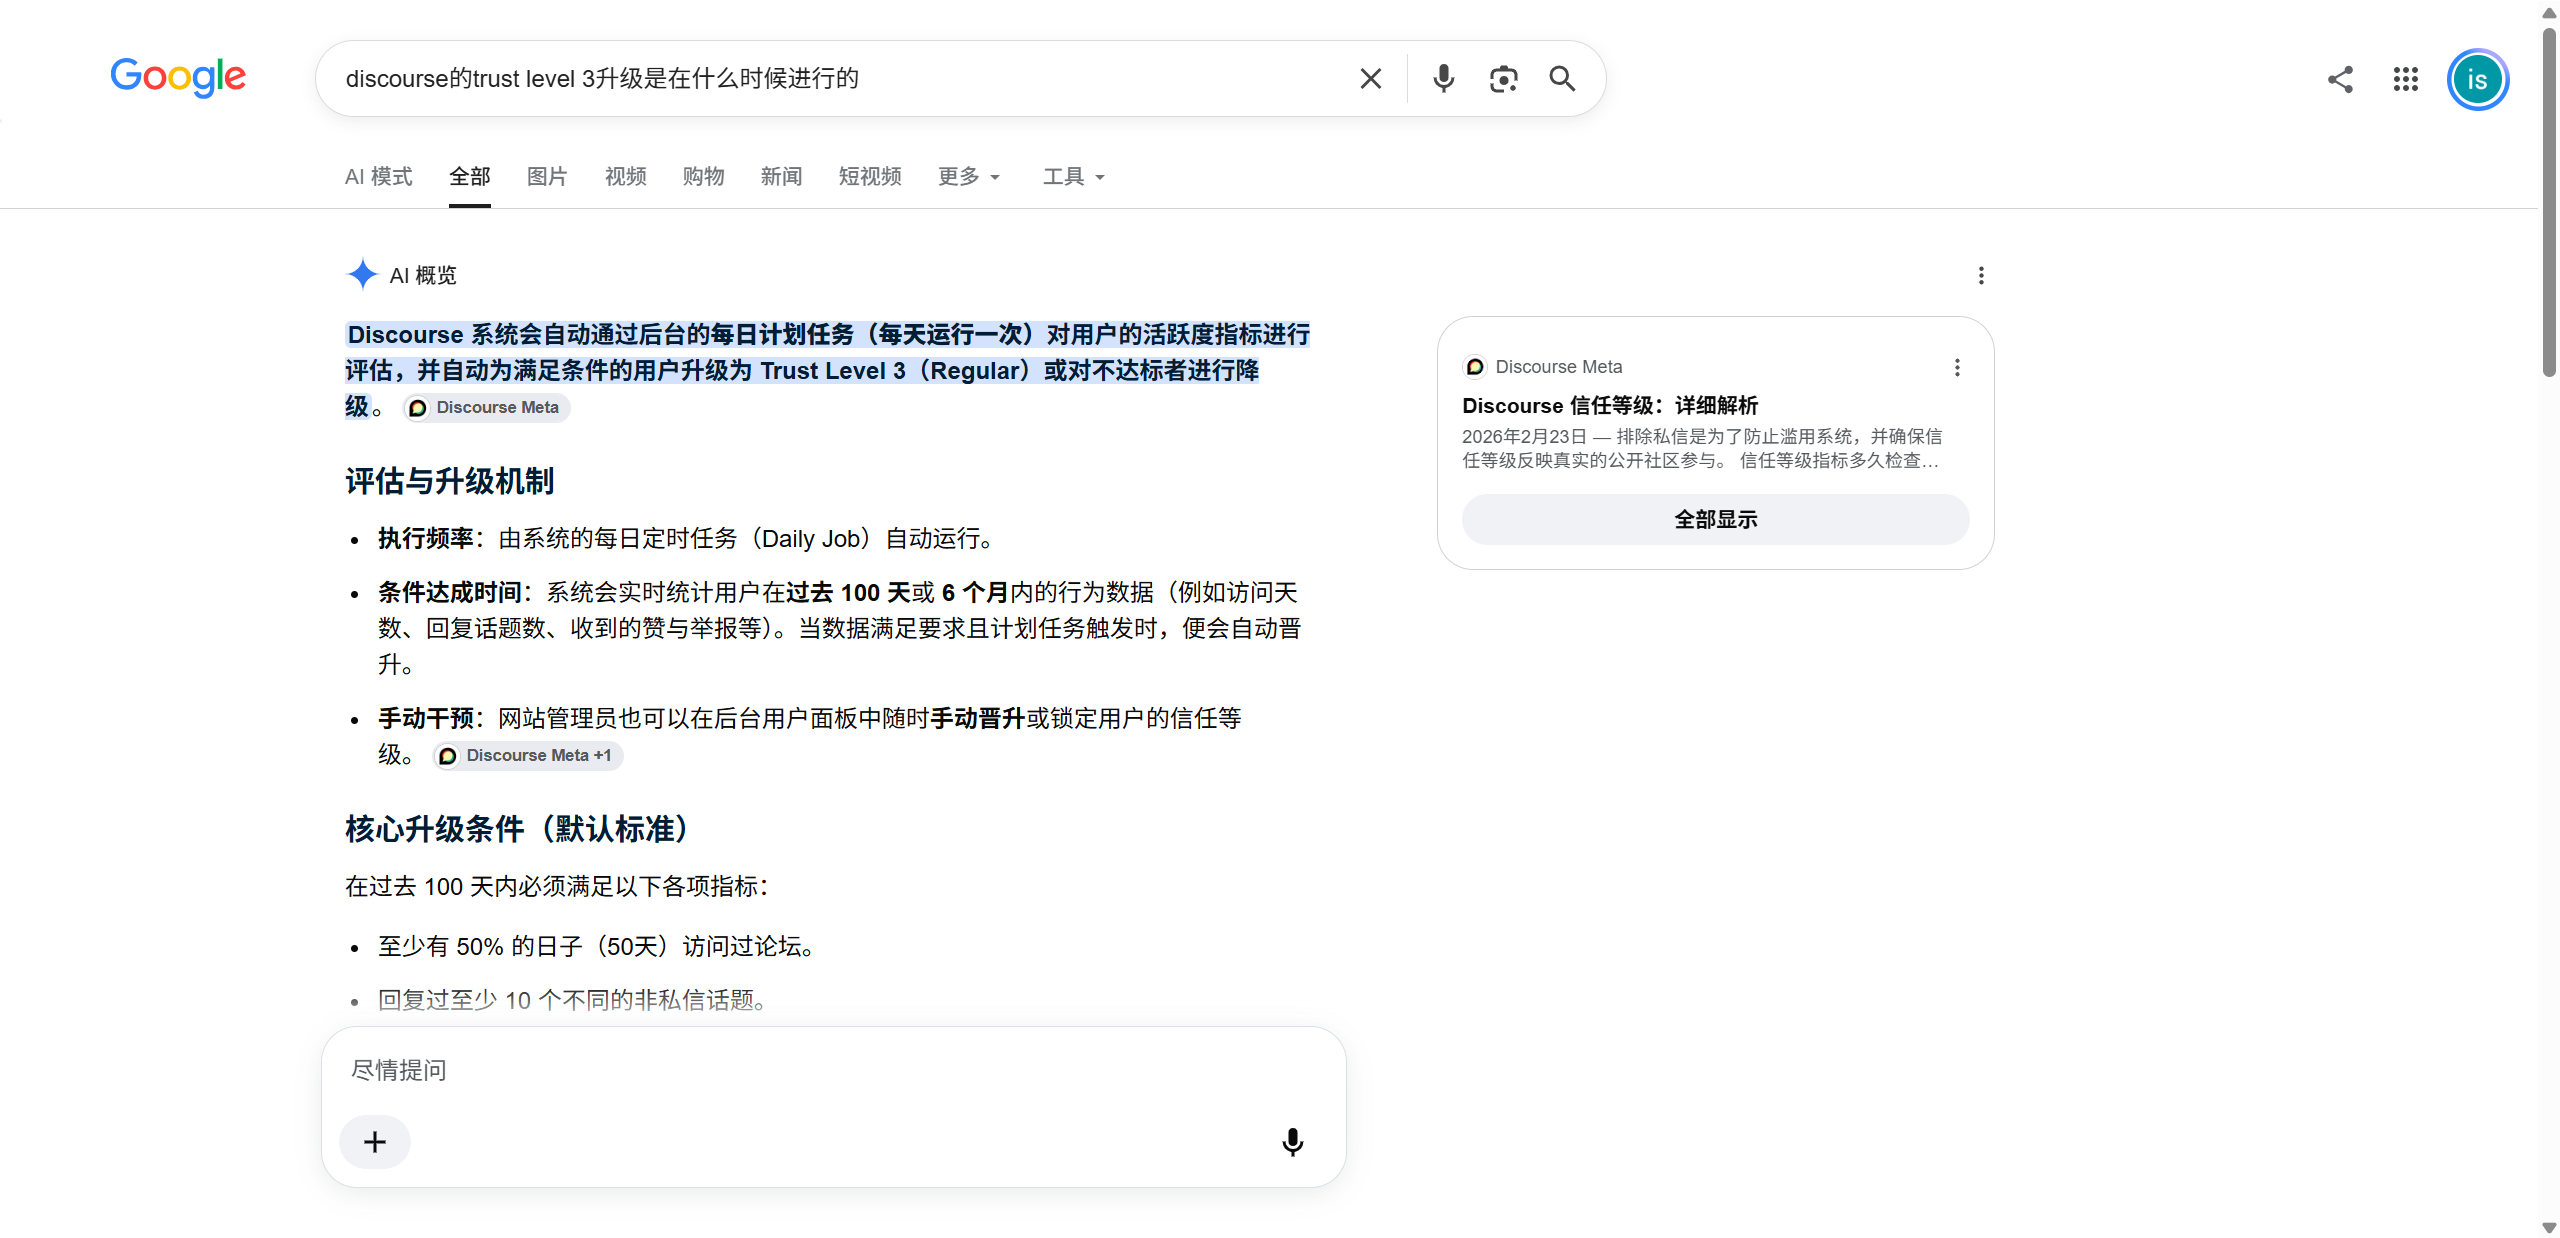Select the 全部 results tab

(x=470, y=177)
